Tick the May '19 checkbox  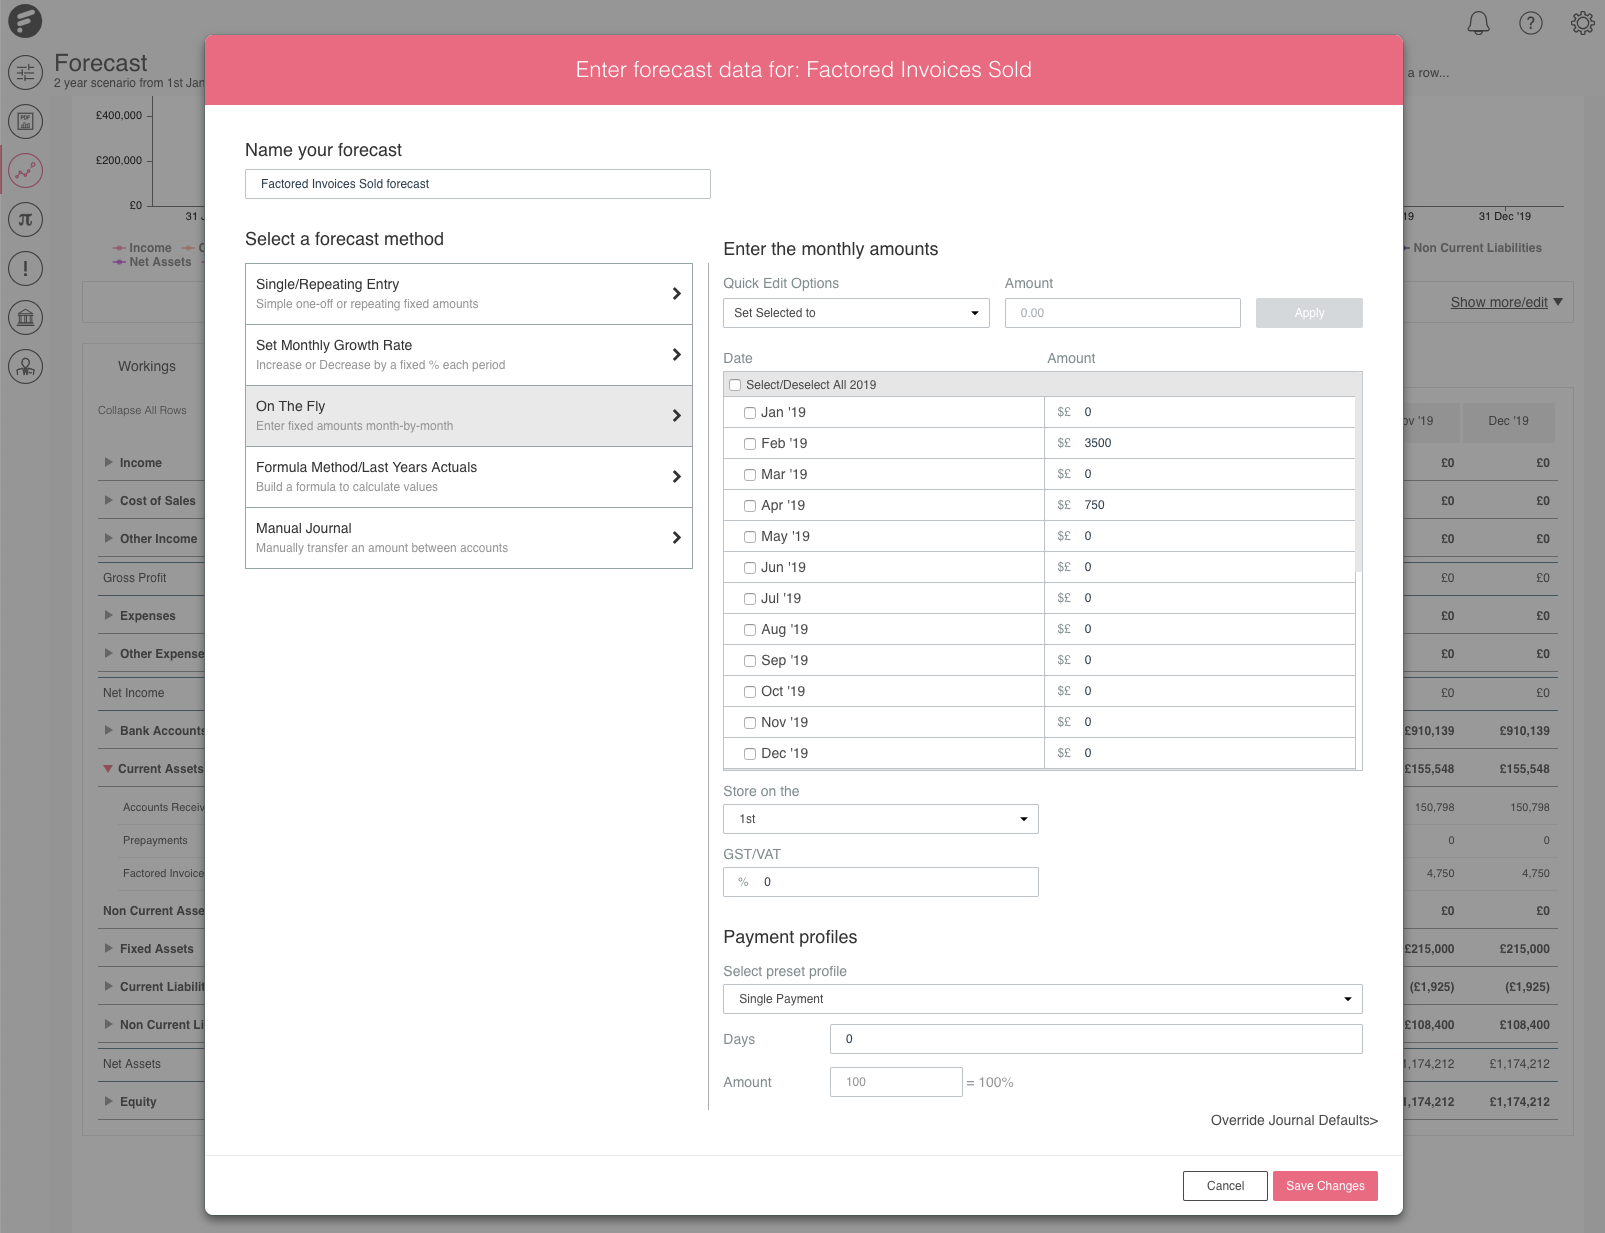point(750,537)
